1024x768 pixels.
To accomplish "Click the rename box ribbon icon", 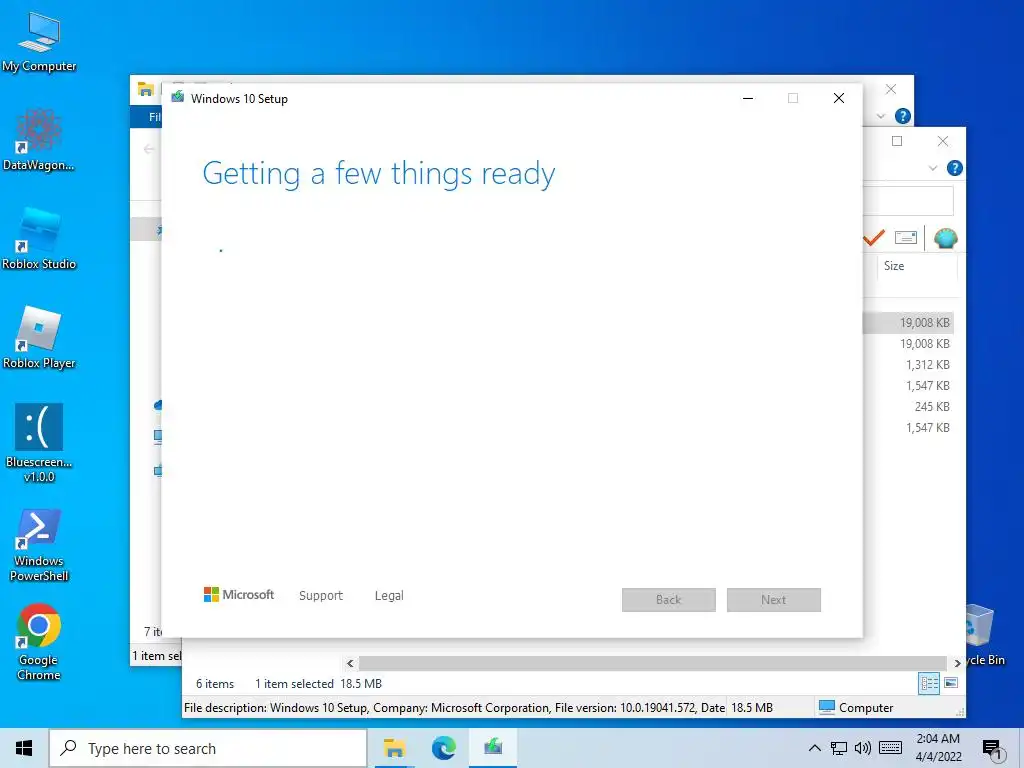I will (x=906, y=238).
